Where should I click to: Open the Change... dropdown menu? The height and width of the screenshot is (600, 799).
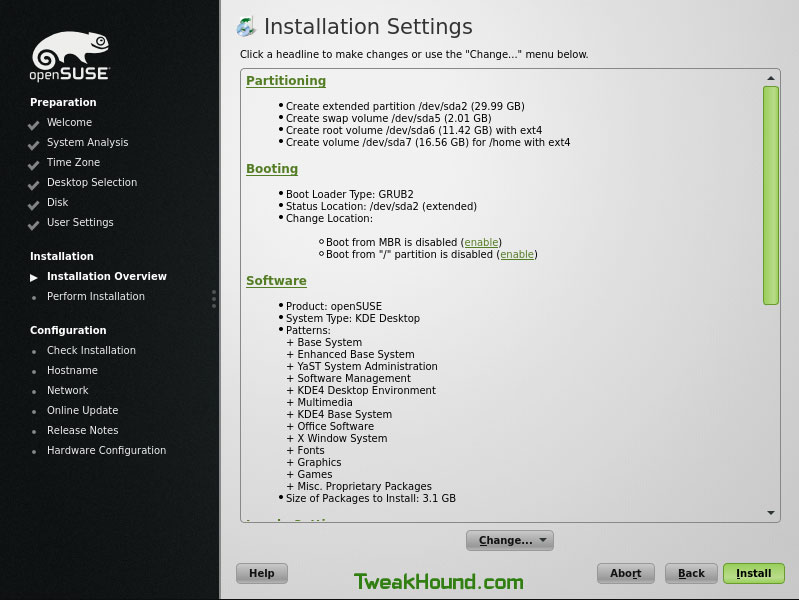(510, 540)
